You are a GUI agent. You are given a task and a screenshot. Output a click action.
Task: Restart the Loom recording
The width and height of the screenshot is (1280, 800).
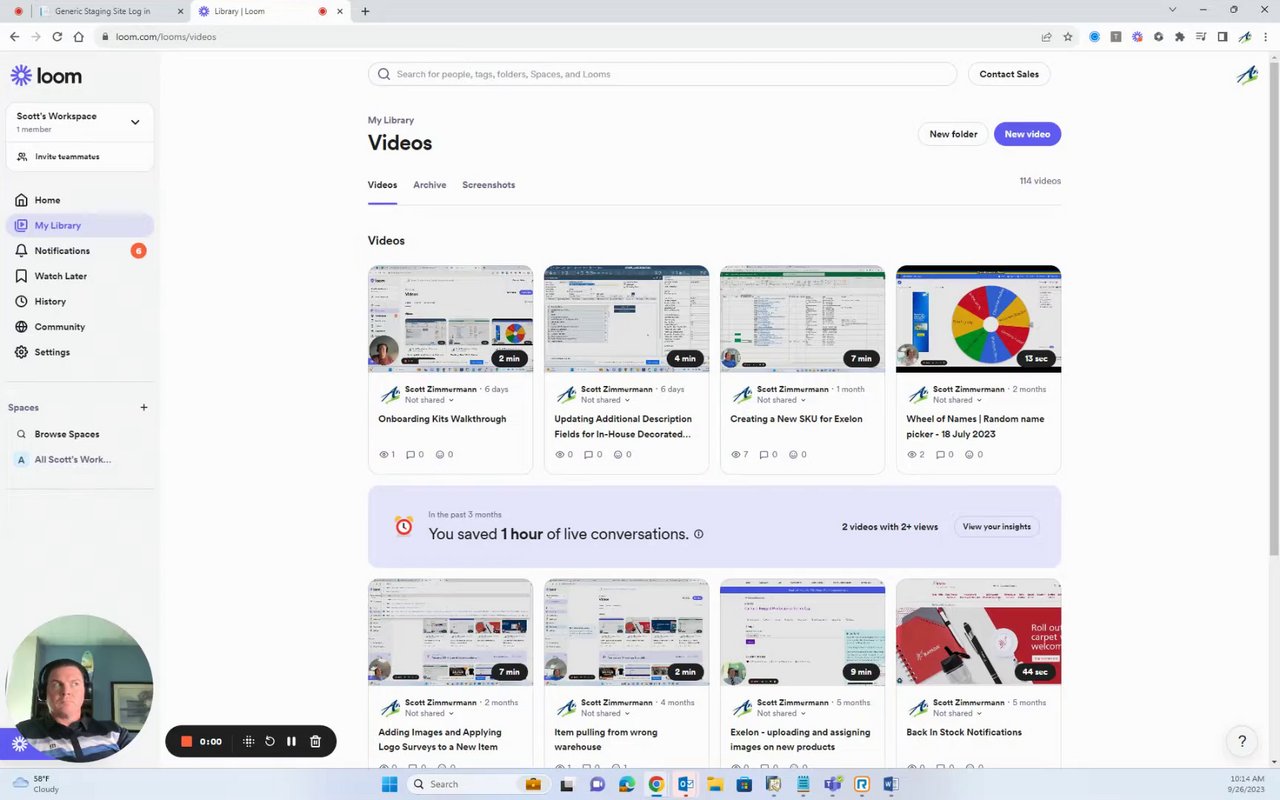click(270, 741)
